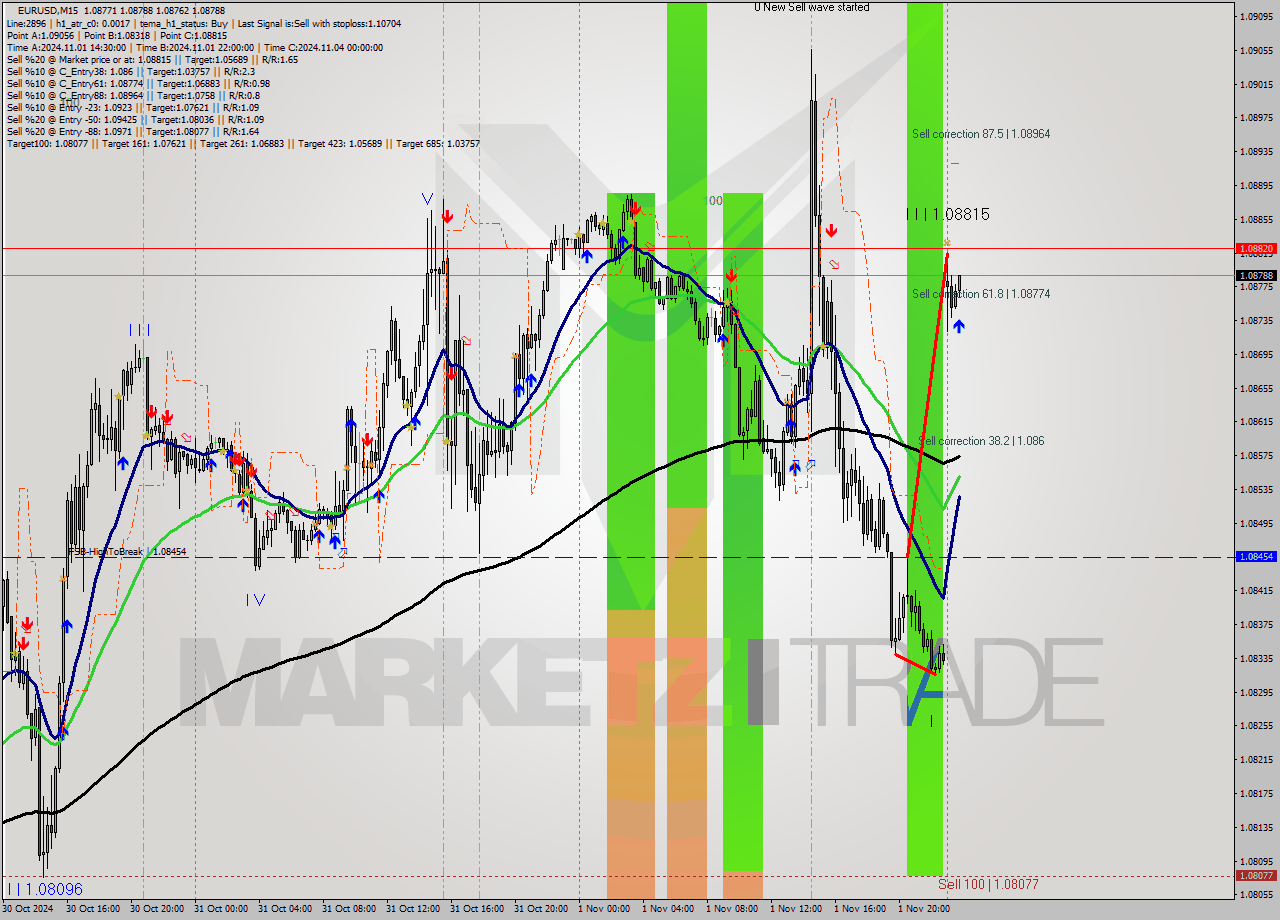
Task: Click the dashed-line price tag 1.08454
Action: pyautogui.click(x=1256, y=556)
